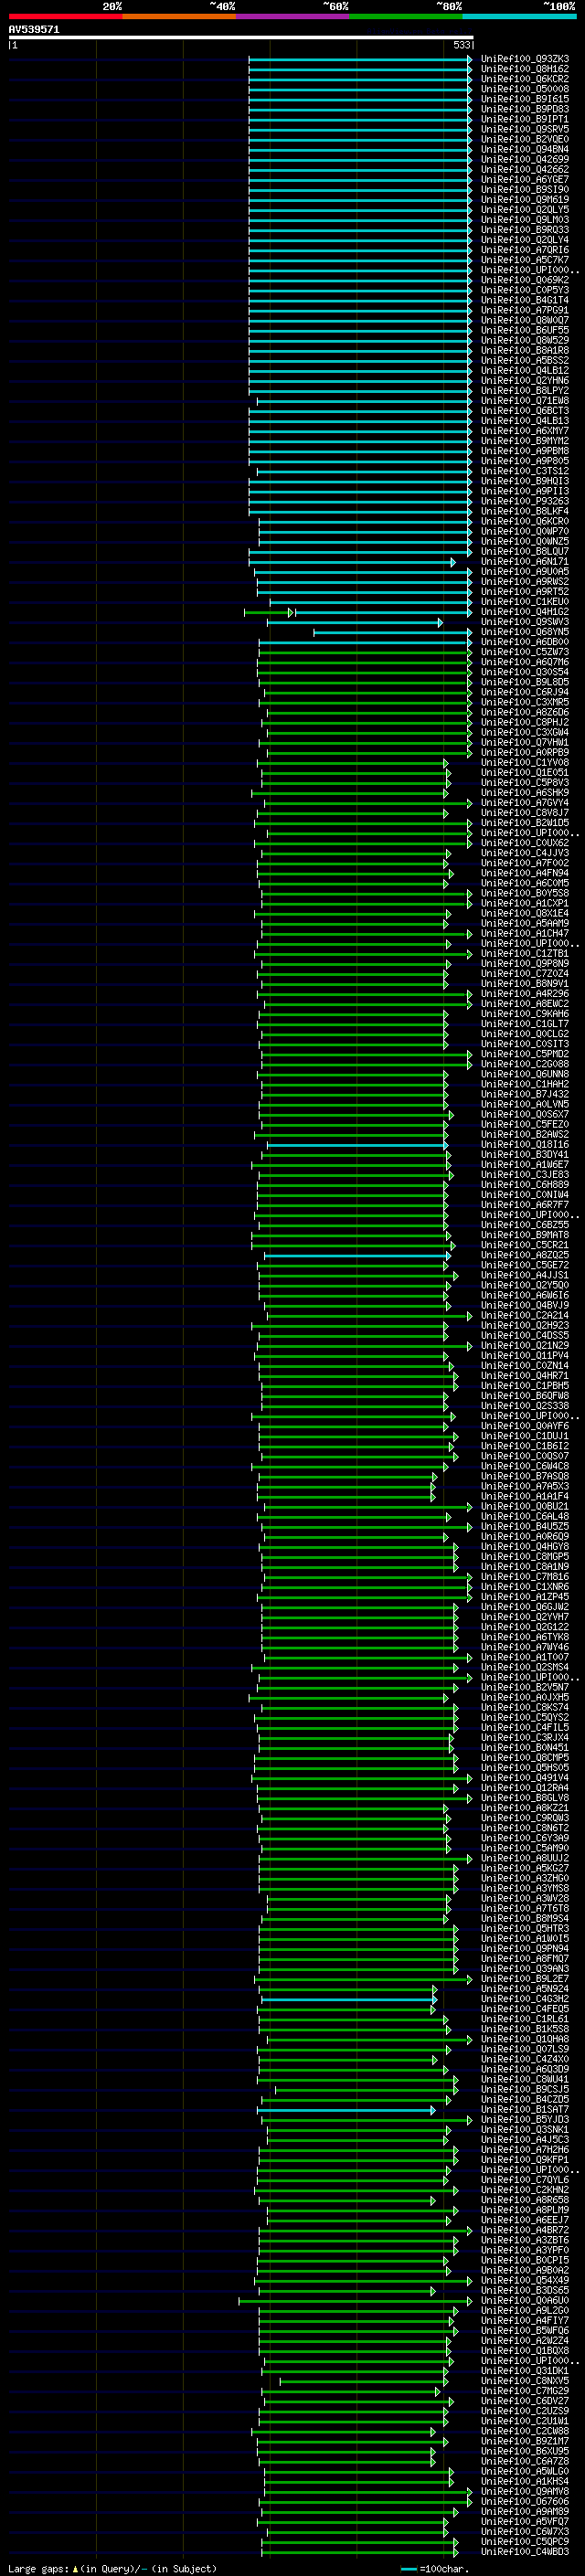585x2576 pixels.
Task: Open hit UniRef100_A6SHK9
Action: tap(525, 793)
